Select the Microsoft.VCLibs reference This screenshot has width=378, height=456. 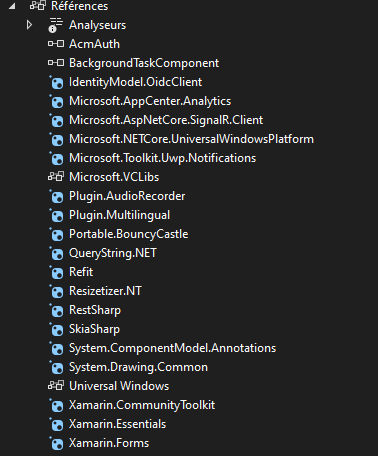(x=114, y=177)
